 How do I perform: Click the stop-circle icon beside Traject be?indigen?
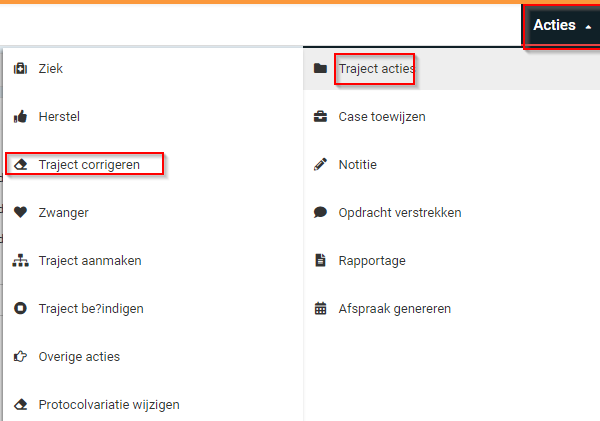[x=20, y=308]
